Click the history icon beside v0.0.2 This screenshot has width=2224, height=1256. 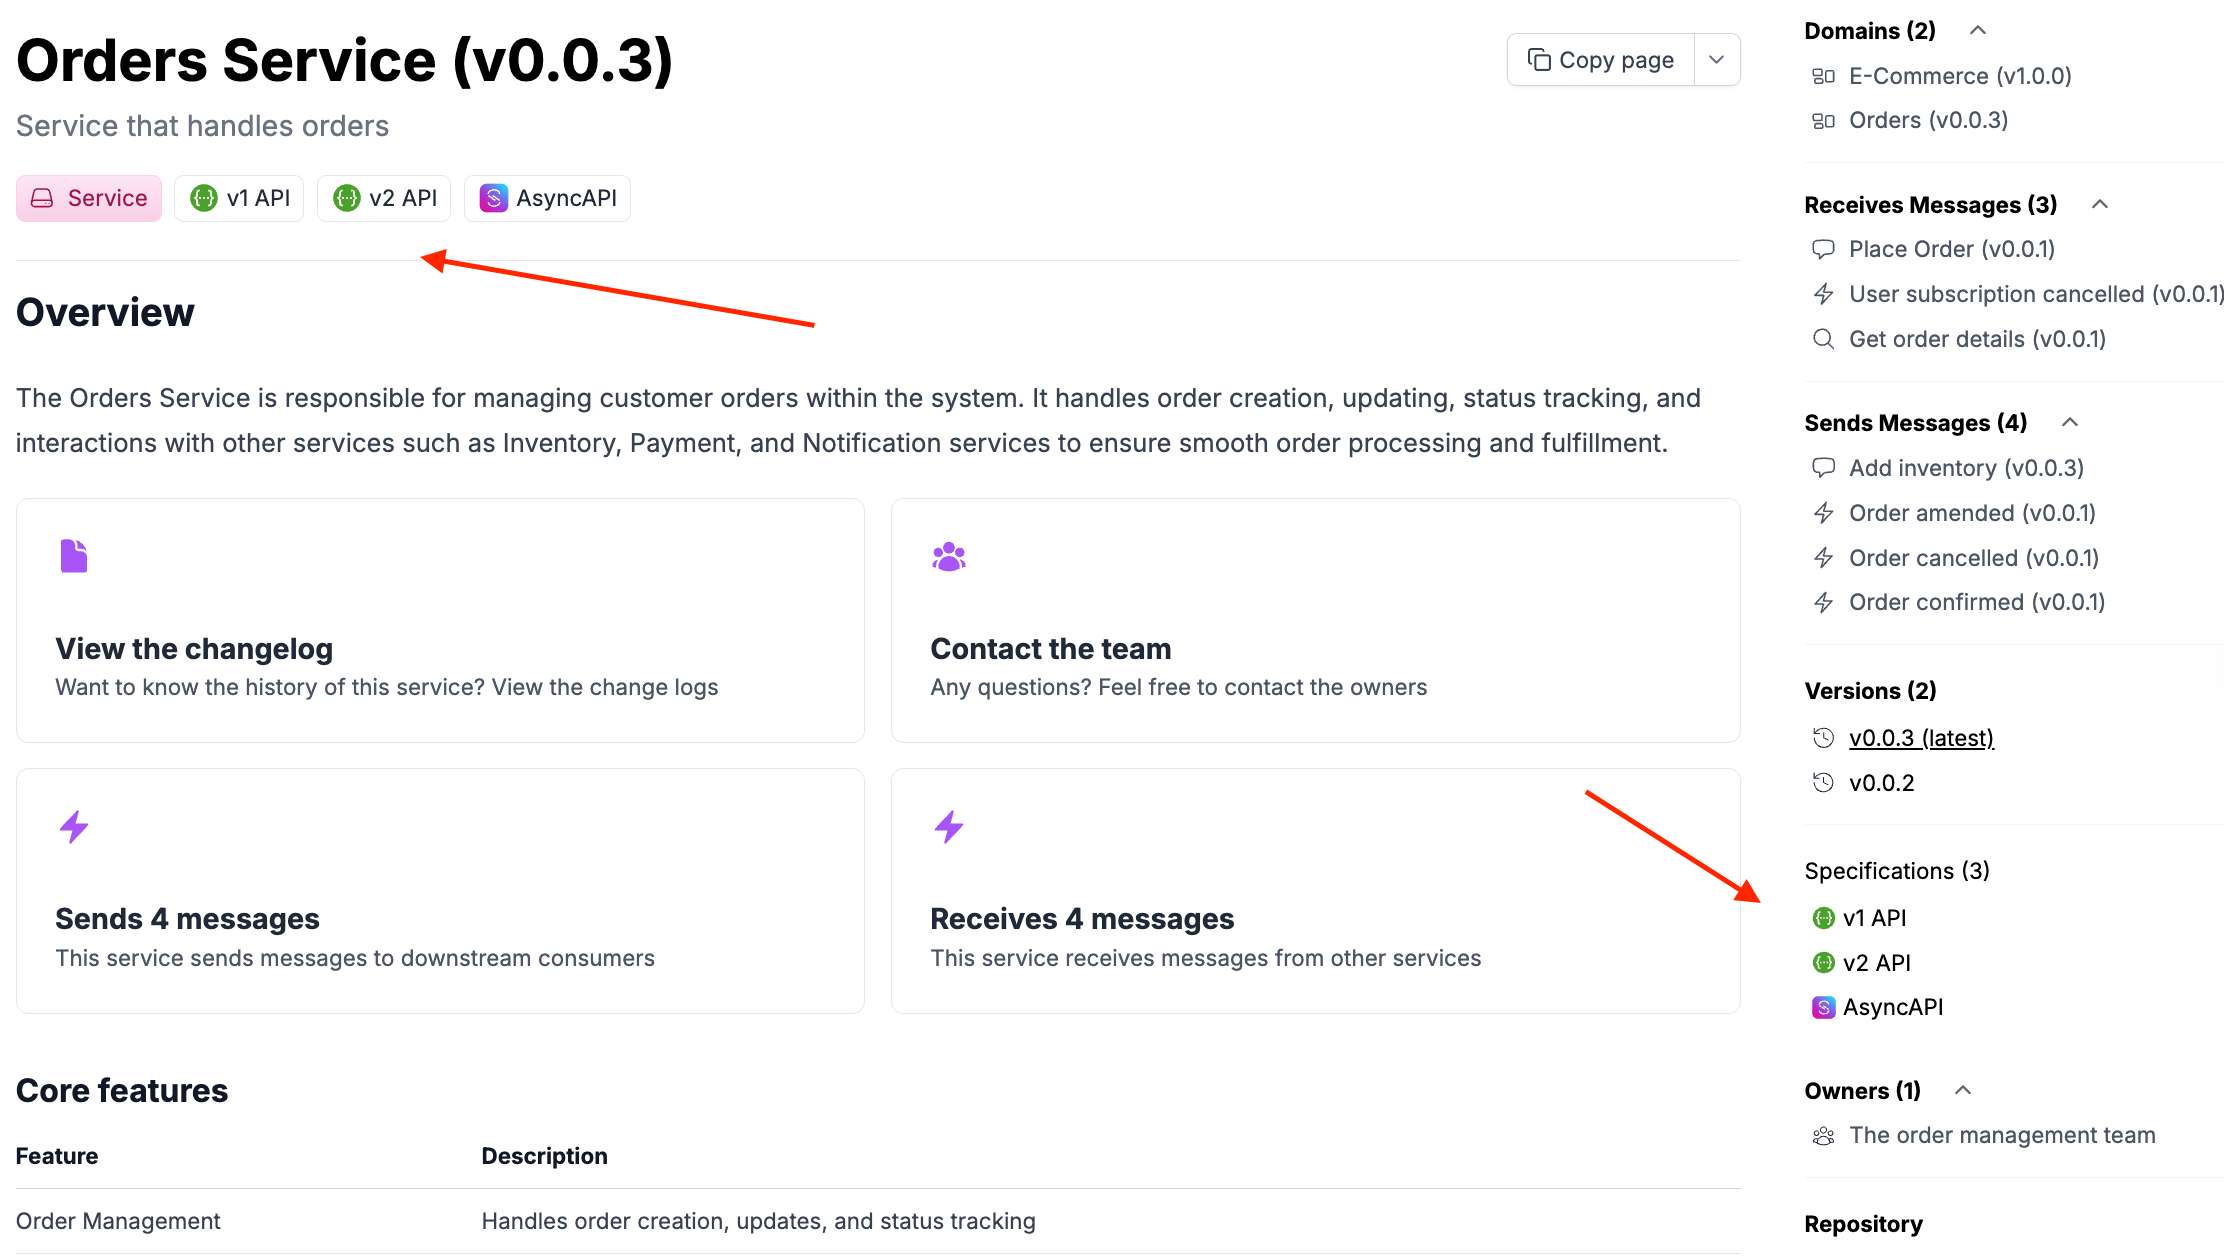[x=1824, y=782]
